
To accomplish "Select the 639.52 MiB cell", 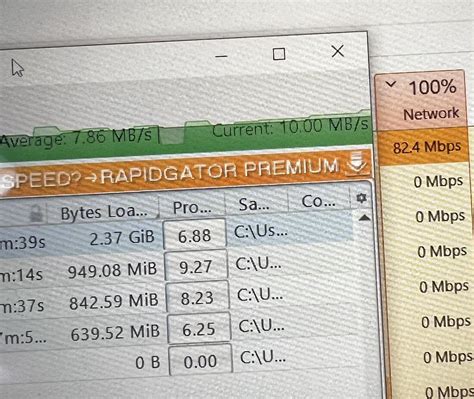I will pyautogui.click(x=115, y=333).
